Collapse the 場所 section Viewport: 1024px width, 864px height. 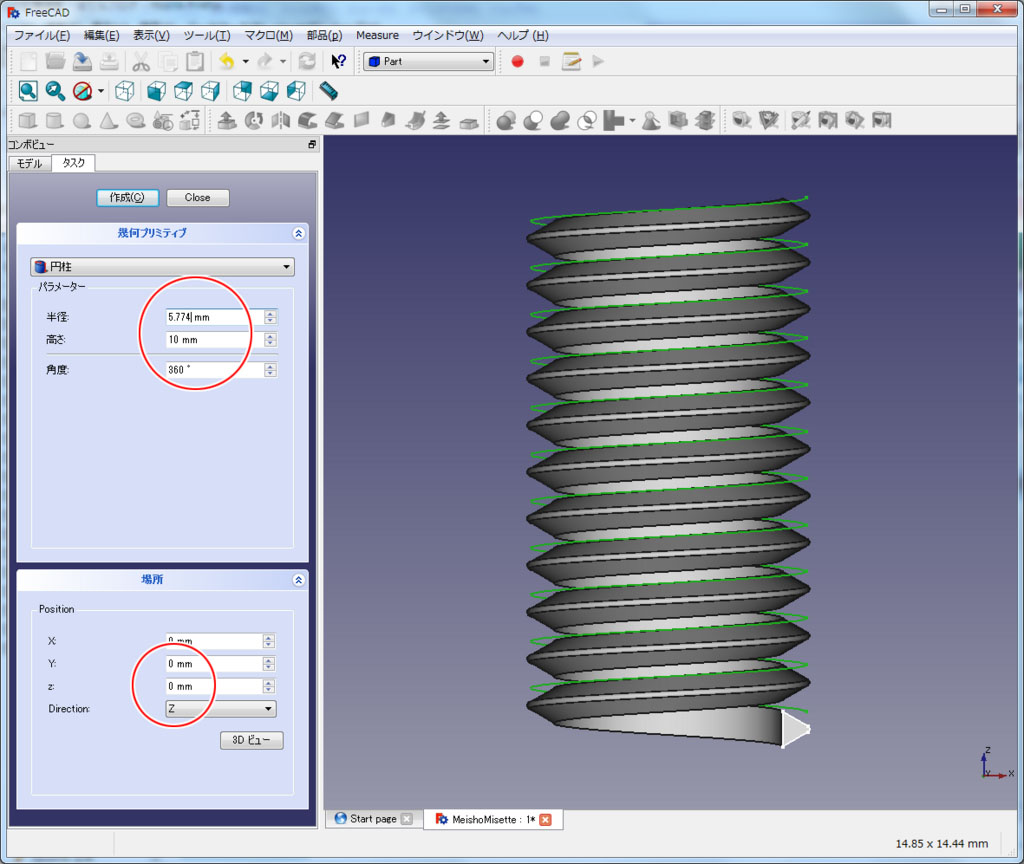click(298, 580)
